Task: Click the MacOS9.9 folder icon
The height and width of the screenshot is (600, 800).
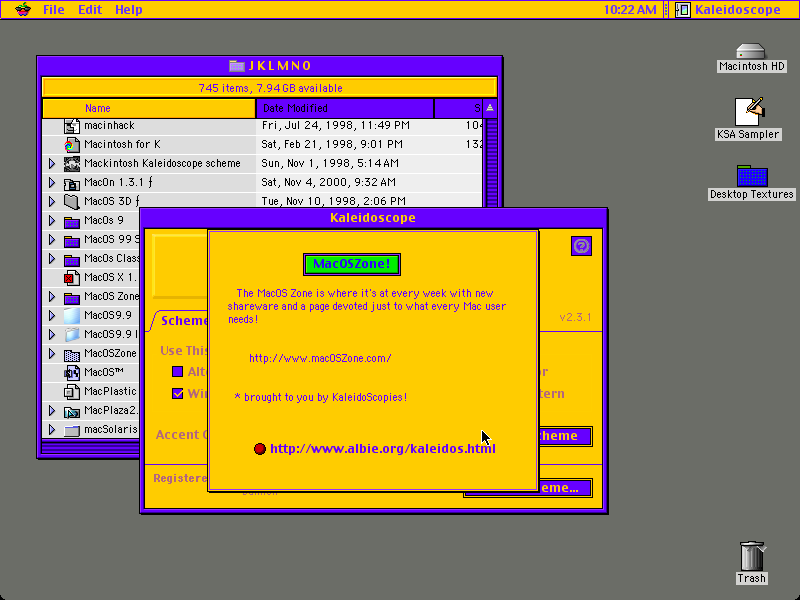Action: 72,316
